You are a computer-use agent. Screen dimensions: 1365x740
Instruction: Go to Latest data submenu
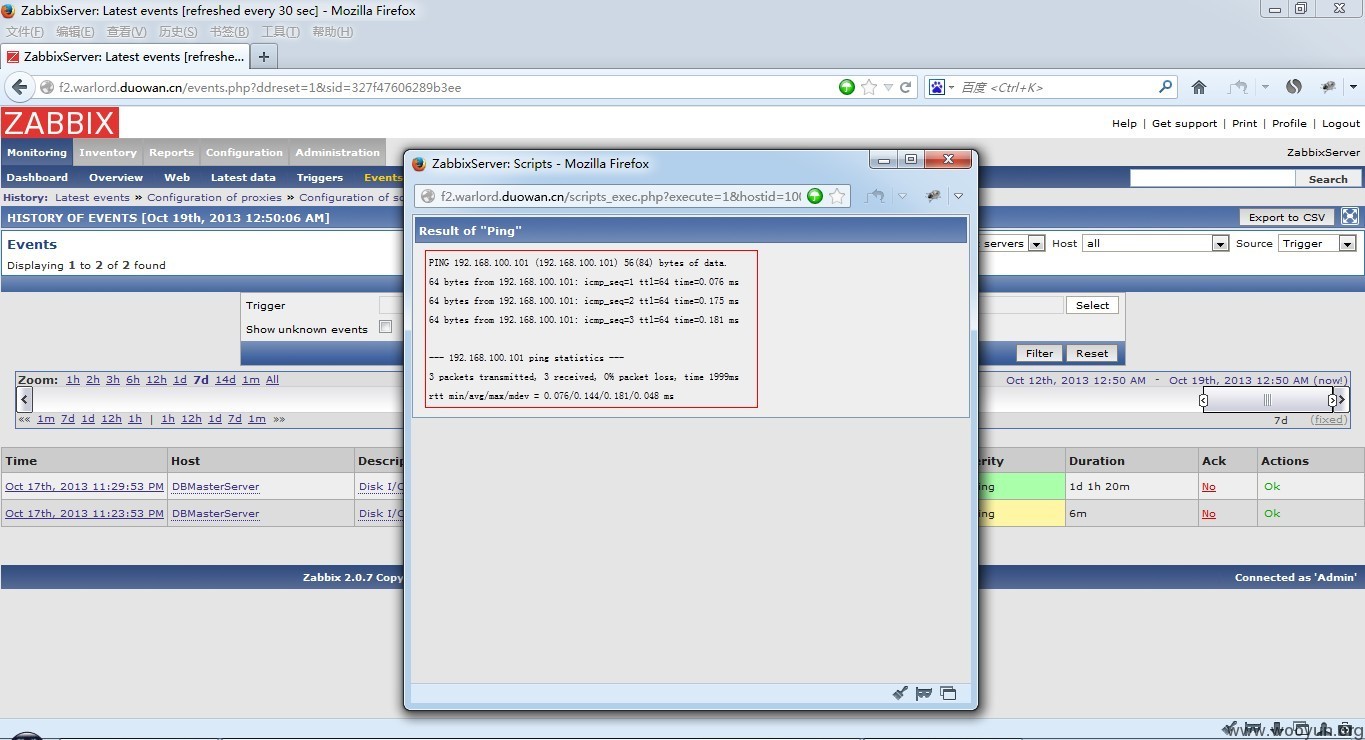tap(243, 177)
